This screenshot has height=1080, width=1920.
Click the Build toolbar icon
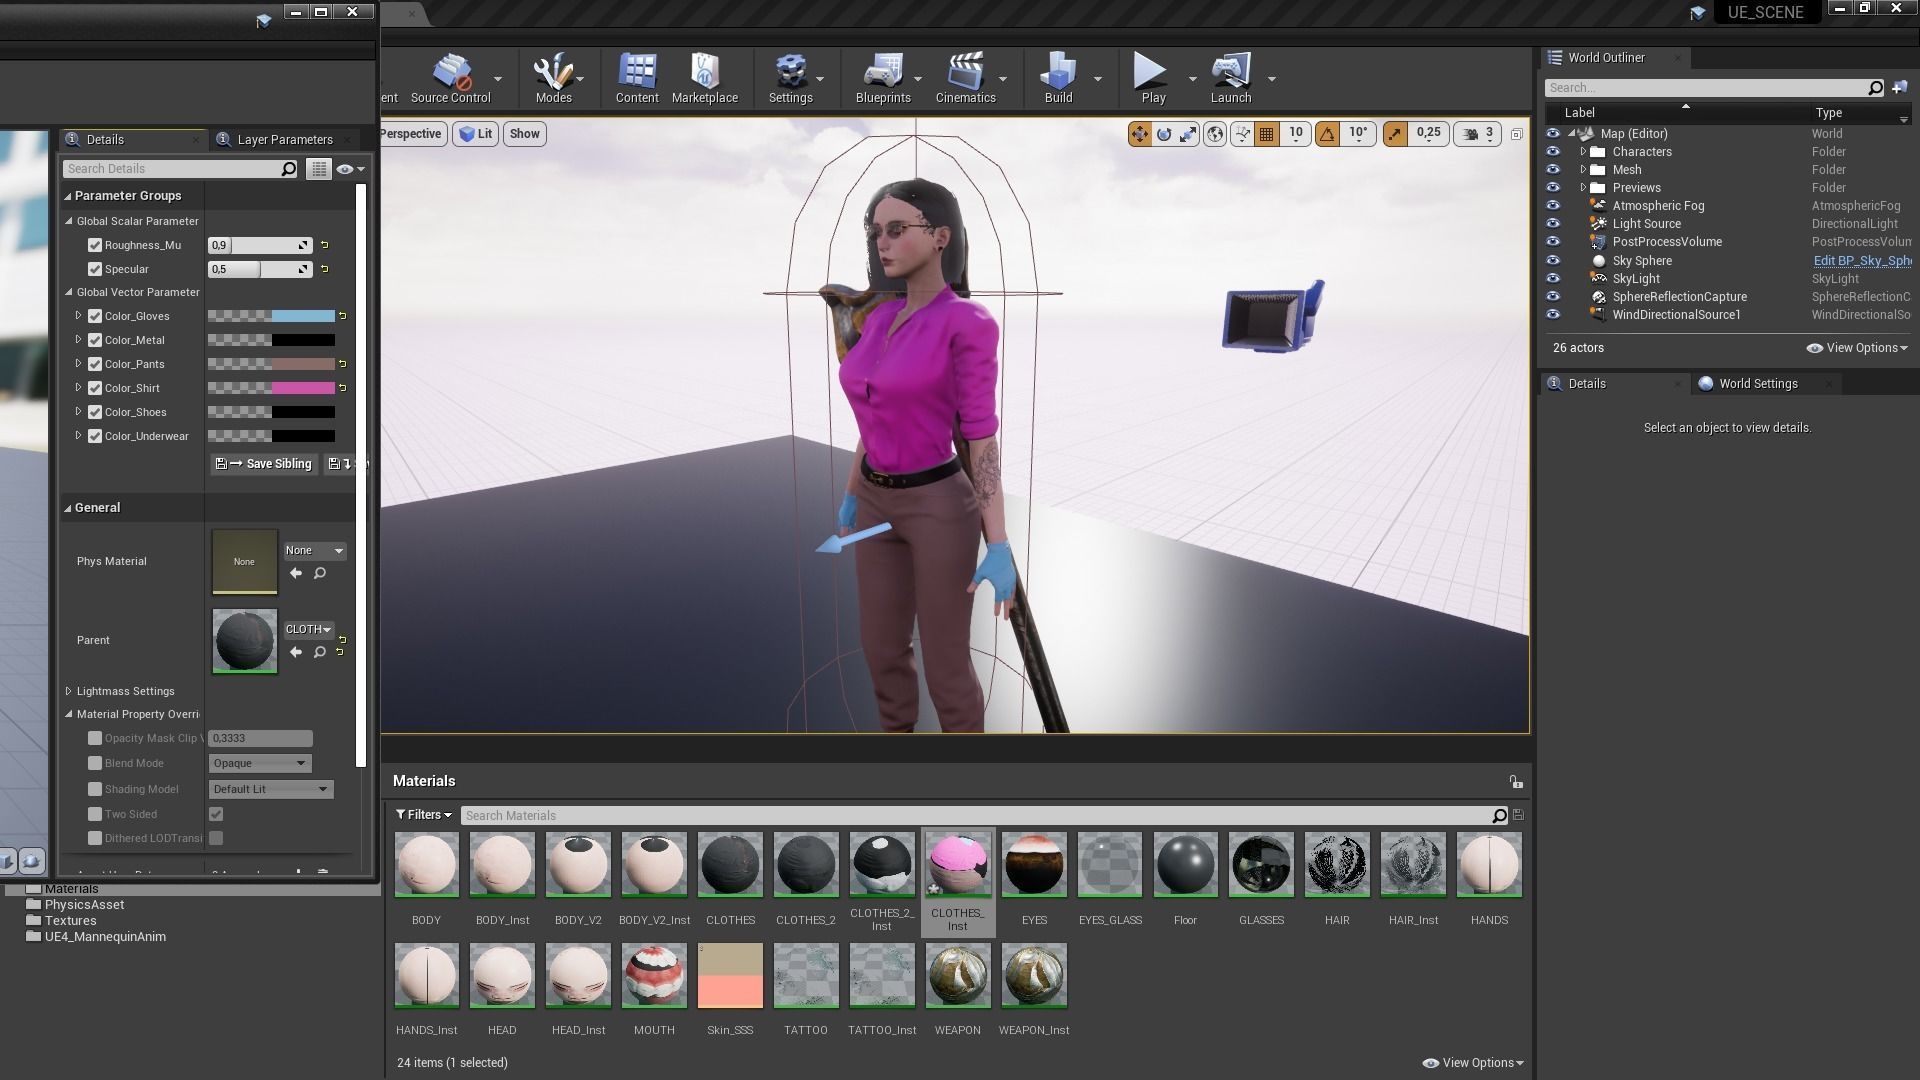[x=1058, y=79]
